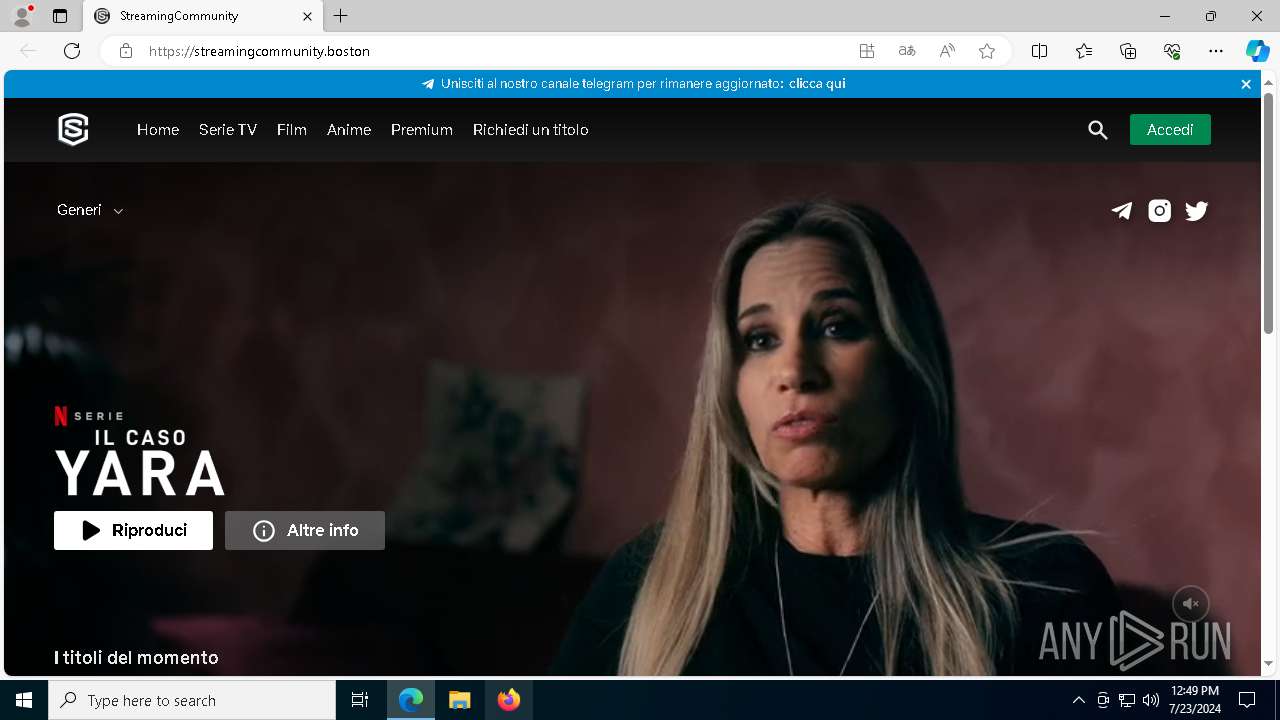Open File Explorer from taskbar
The image size is (1280, 720).
pos(459,700)
